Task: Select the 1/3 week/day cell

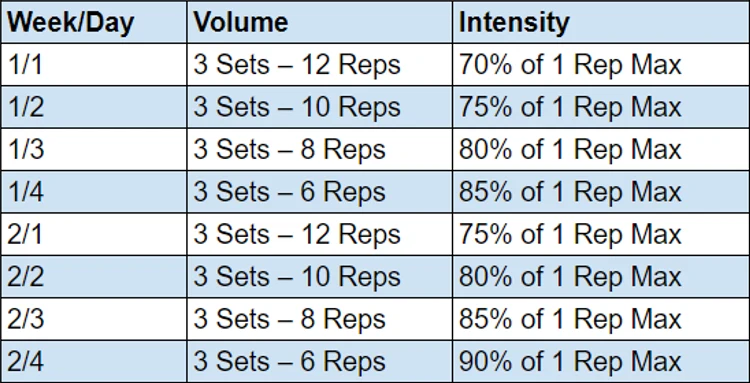Action: pyautogui.click(x=94, y=149)
